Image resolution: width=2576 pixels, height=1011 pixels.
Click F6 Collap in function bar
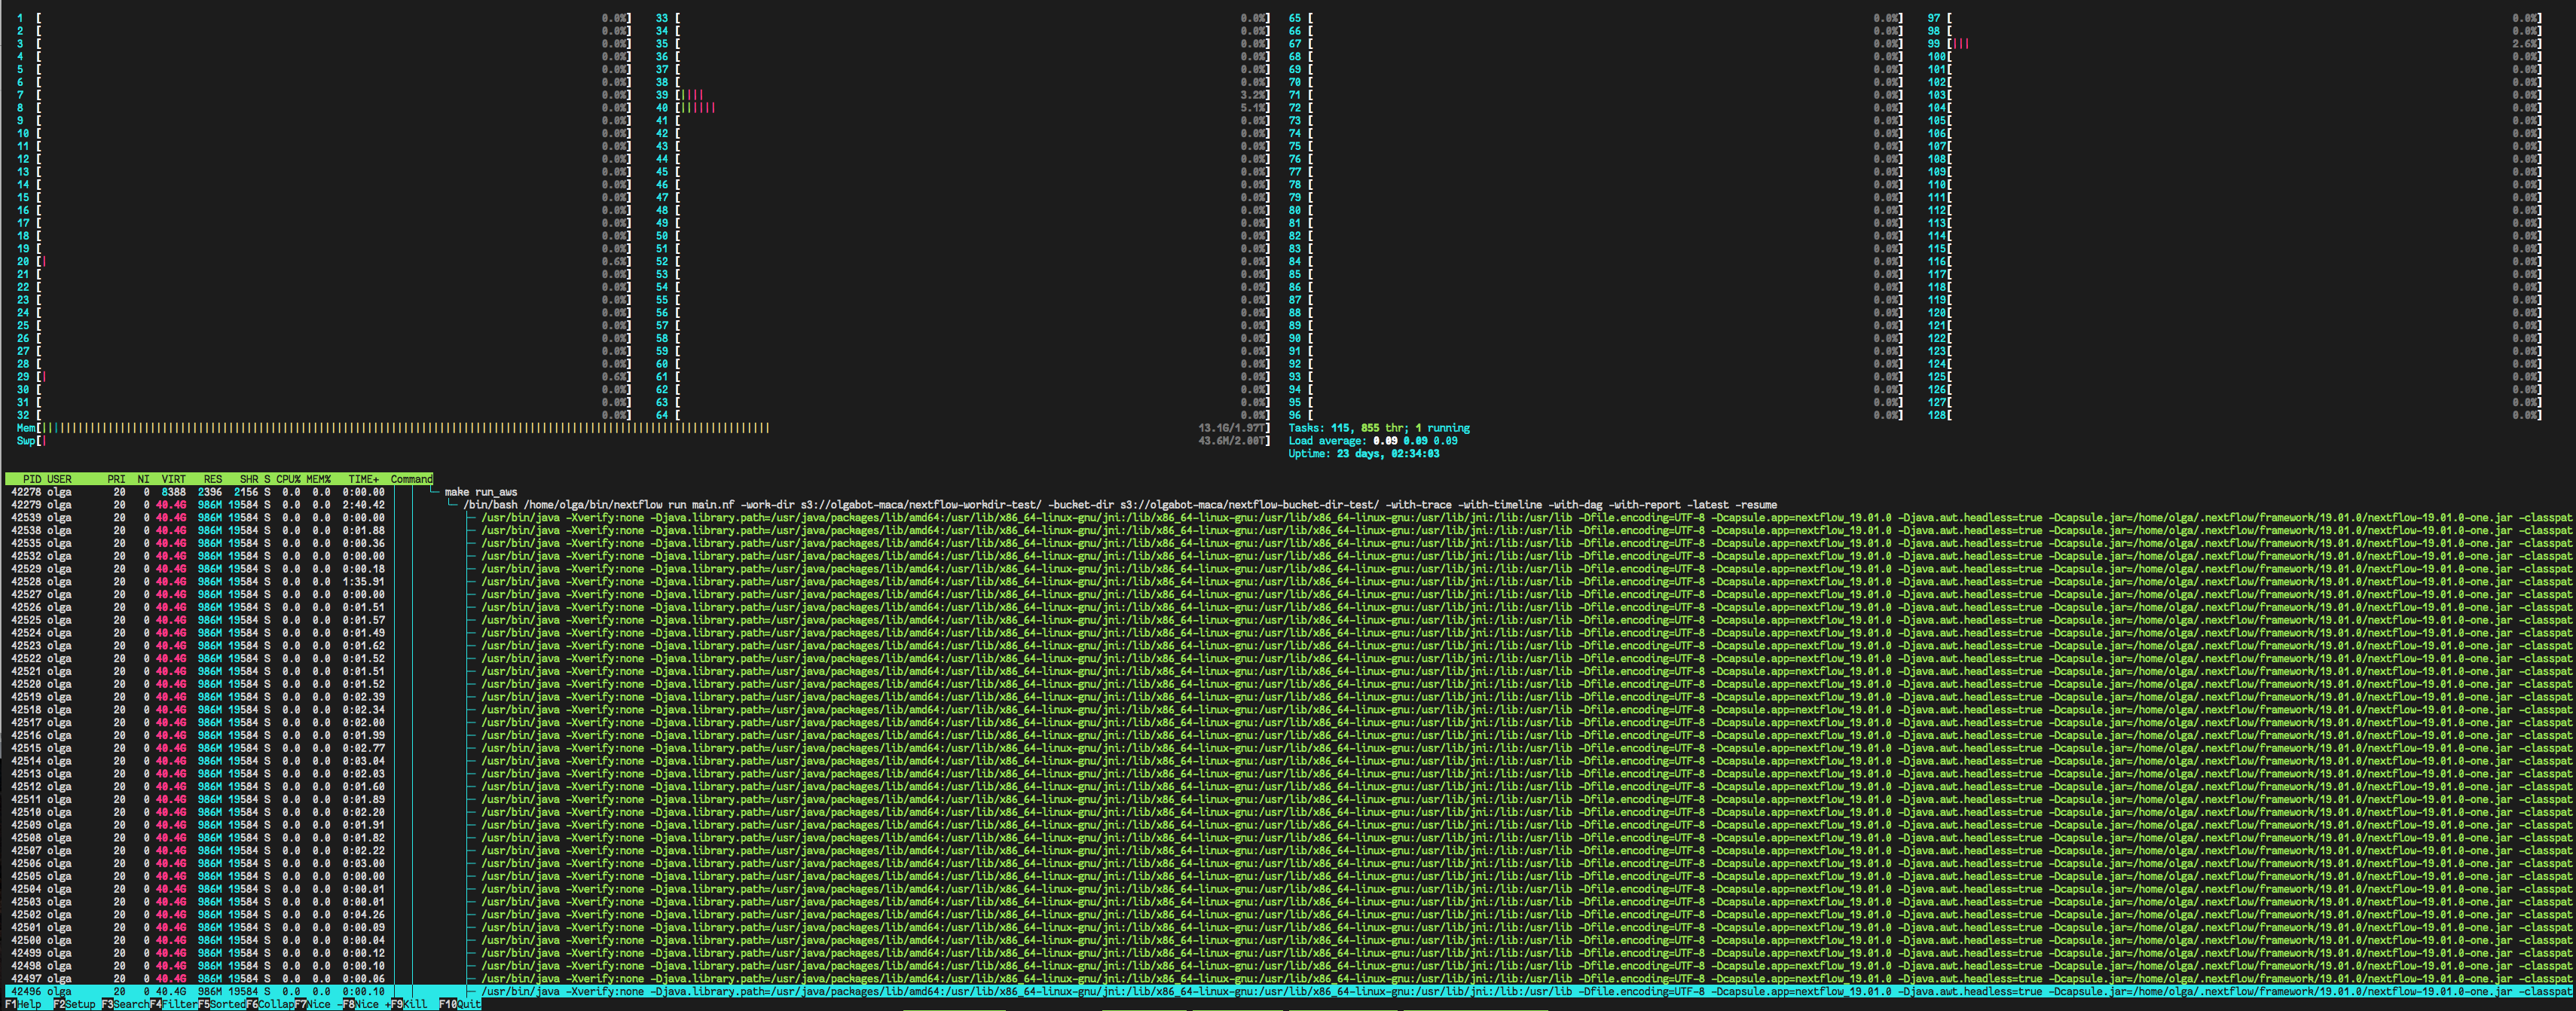(x=270, y=1004)
